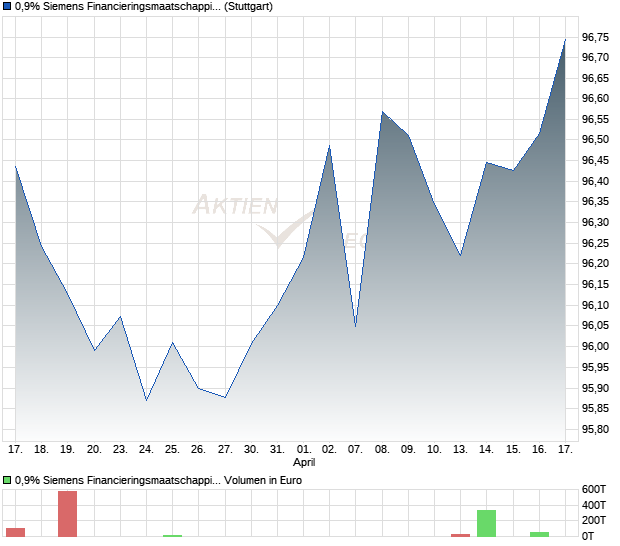Viewport: 620px width, 546px height.
Task: Click the volume axis label 600T
Action: (594, 489)
